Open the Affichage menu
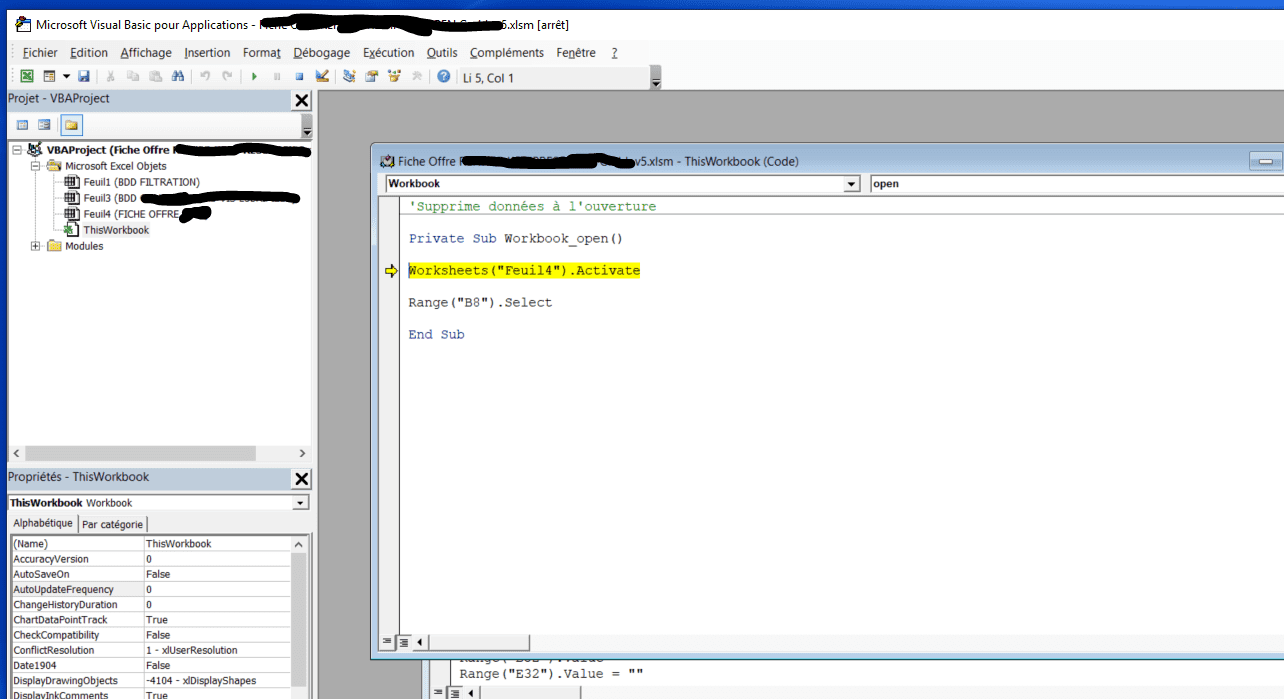This screenshot has height=699, width=1284. (146, 53)
